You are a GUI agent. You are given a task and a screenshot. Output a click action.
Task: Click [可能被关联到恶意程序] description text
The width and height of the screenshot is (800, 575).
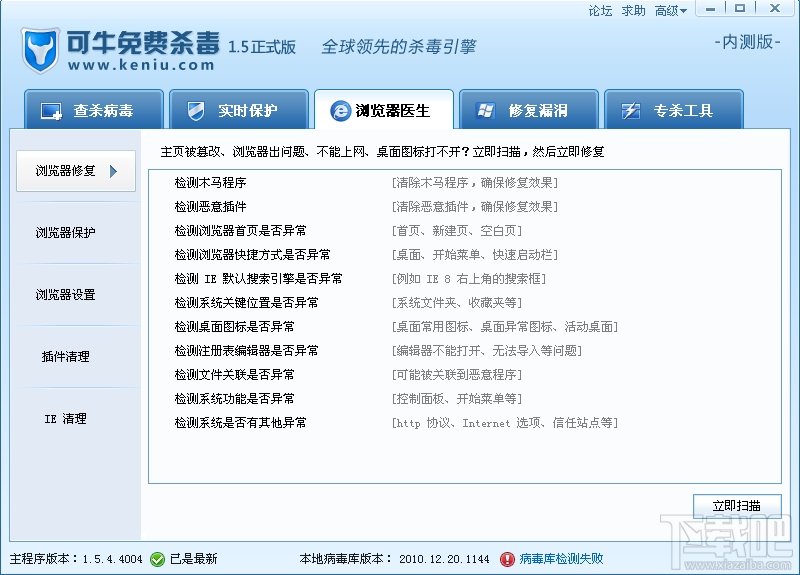point(457,374)
